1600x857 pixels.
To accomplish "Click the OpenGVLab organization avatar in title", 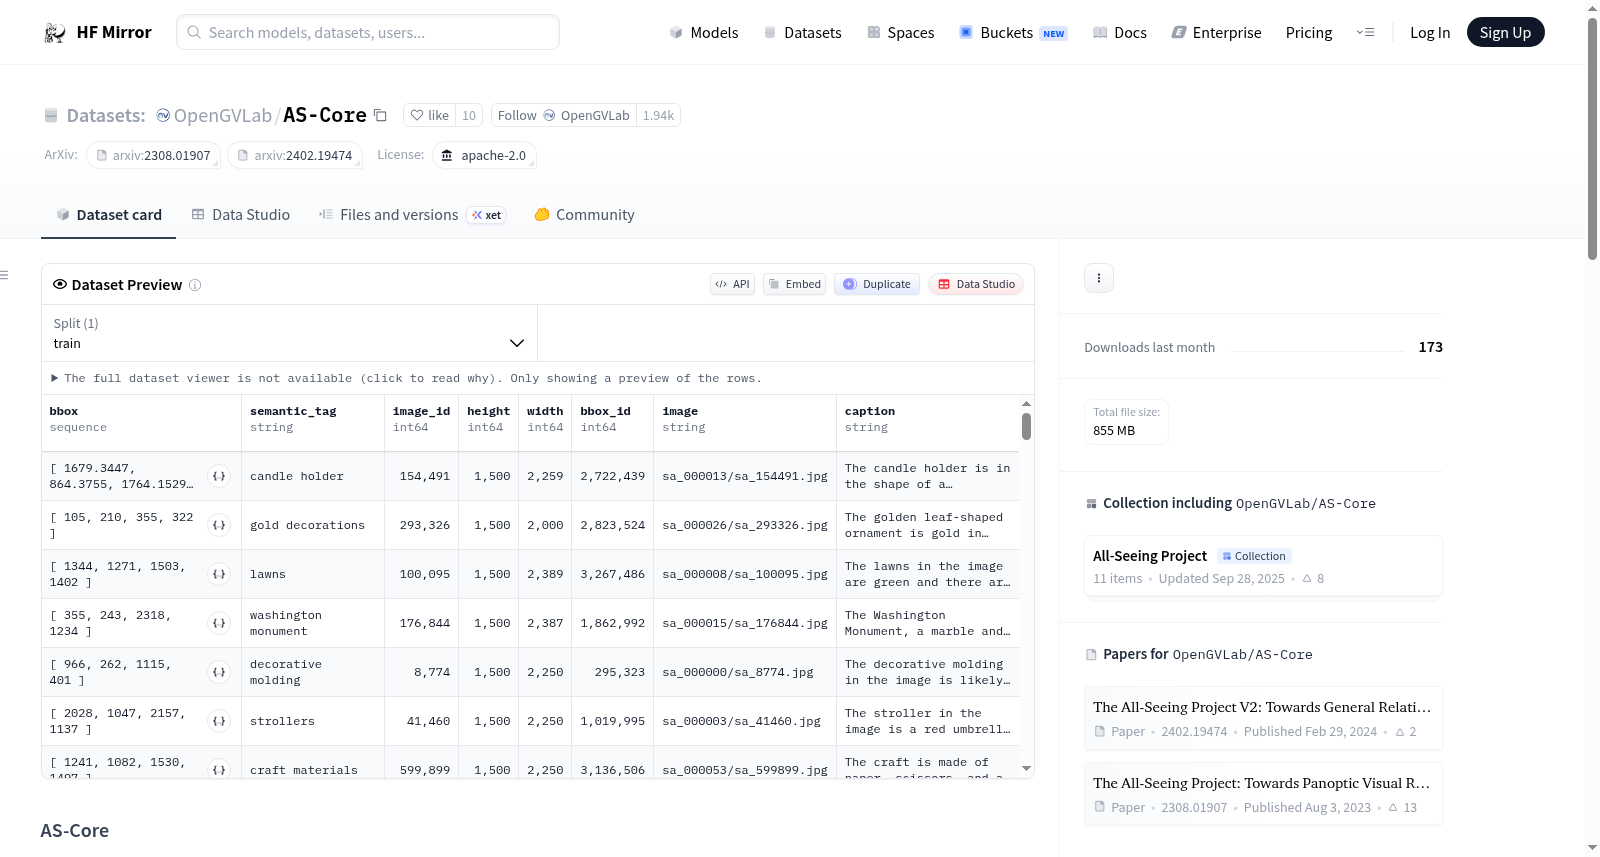I will [163, 116].
